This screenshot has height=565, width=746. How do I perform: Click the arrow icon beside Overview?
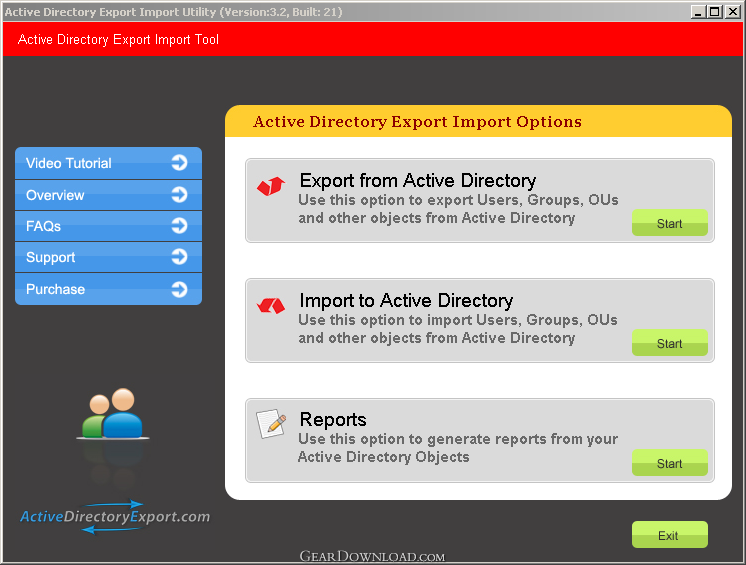coord(179,195)
